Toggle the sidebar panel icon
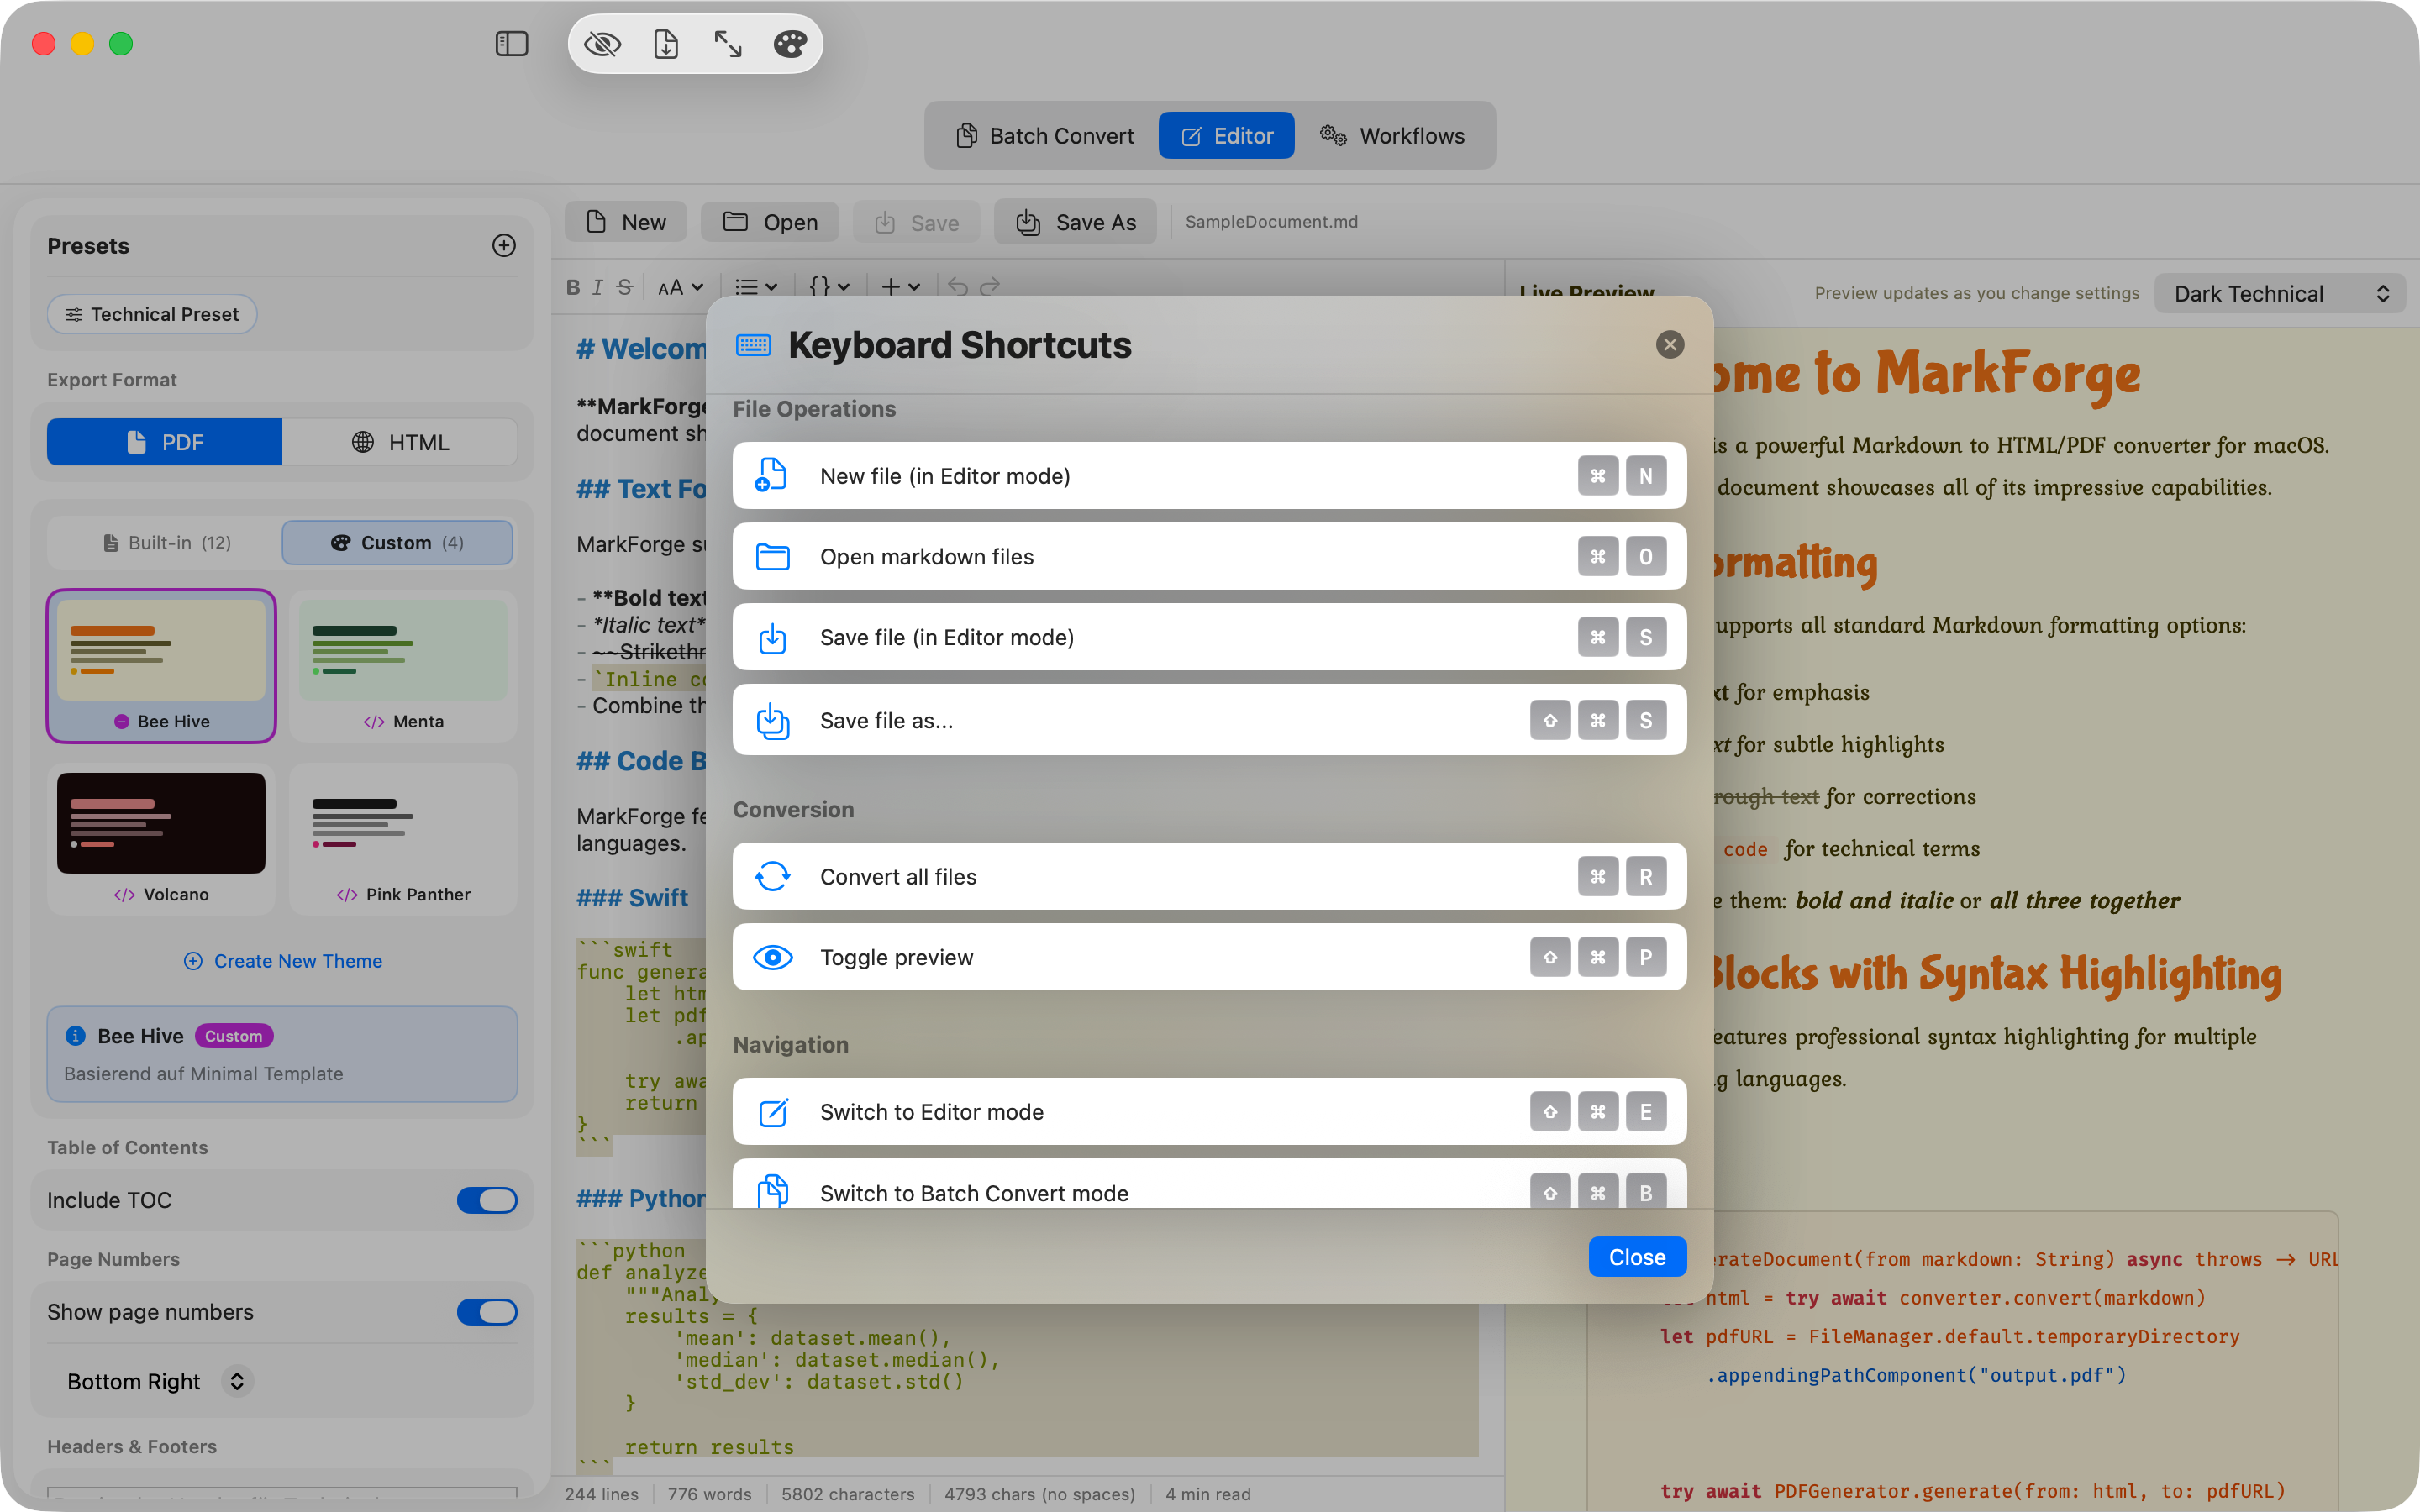This screenshot has width=2420, height=1512. 511,43
